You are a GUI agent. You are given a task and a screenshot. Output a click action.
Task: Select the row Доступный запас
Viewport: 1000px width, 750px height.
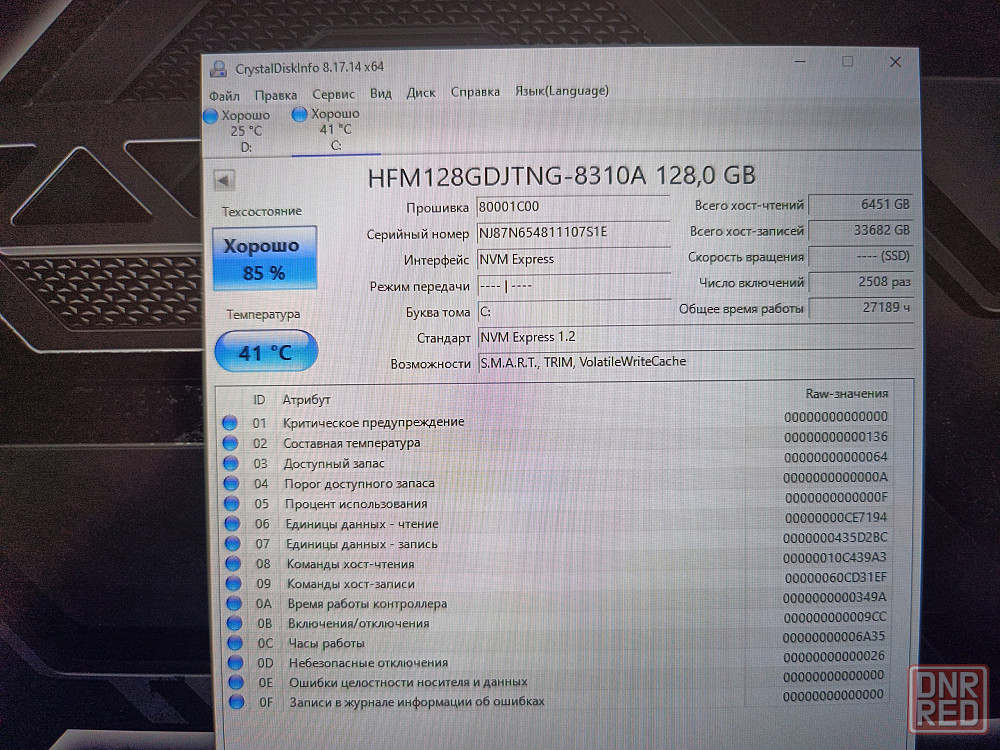(555, 460)
